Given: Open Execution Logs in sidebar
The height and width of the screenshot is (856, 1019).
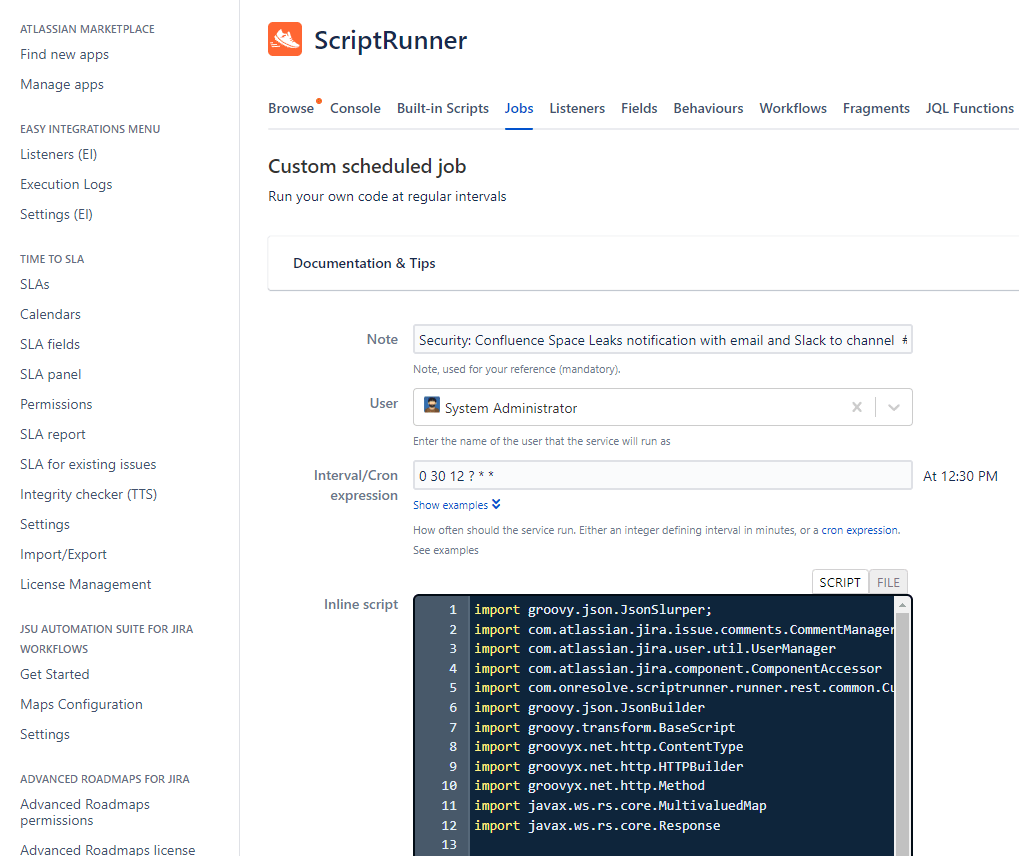Looking at the screenshot, I should (66, 184).
